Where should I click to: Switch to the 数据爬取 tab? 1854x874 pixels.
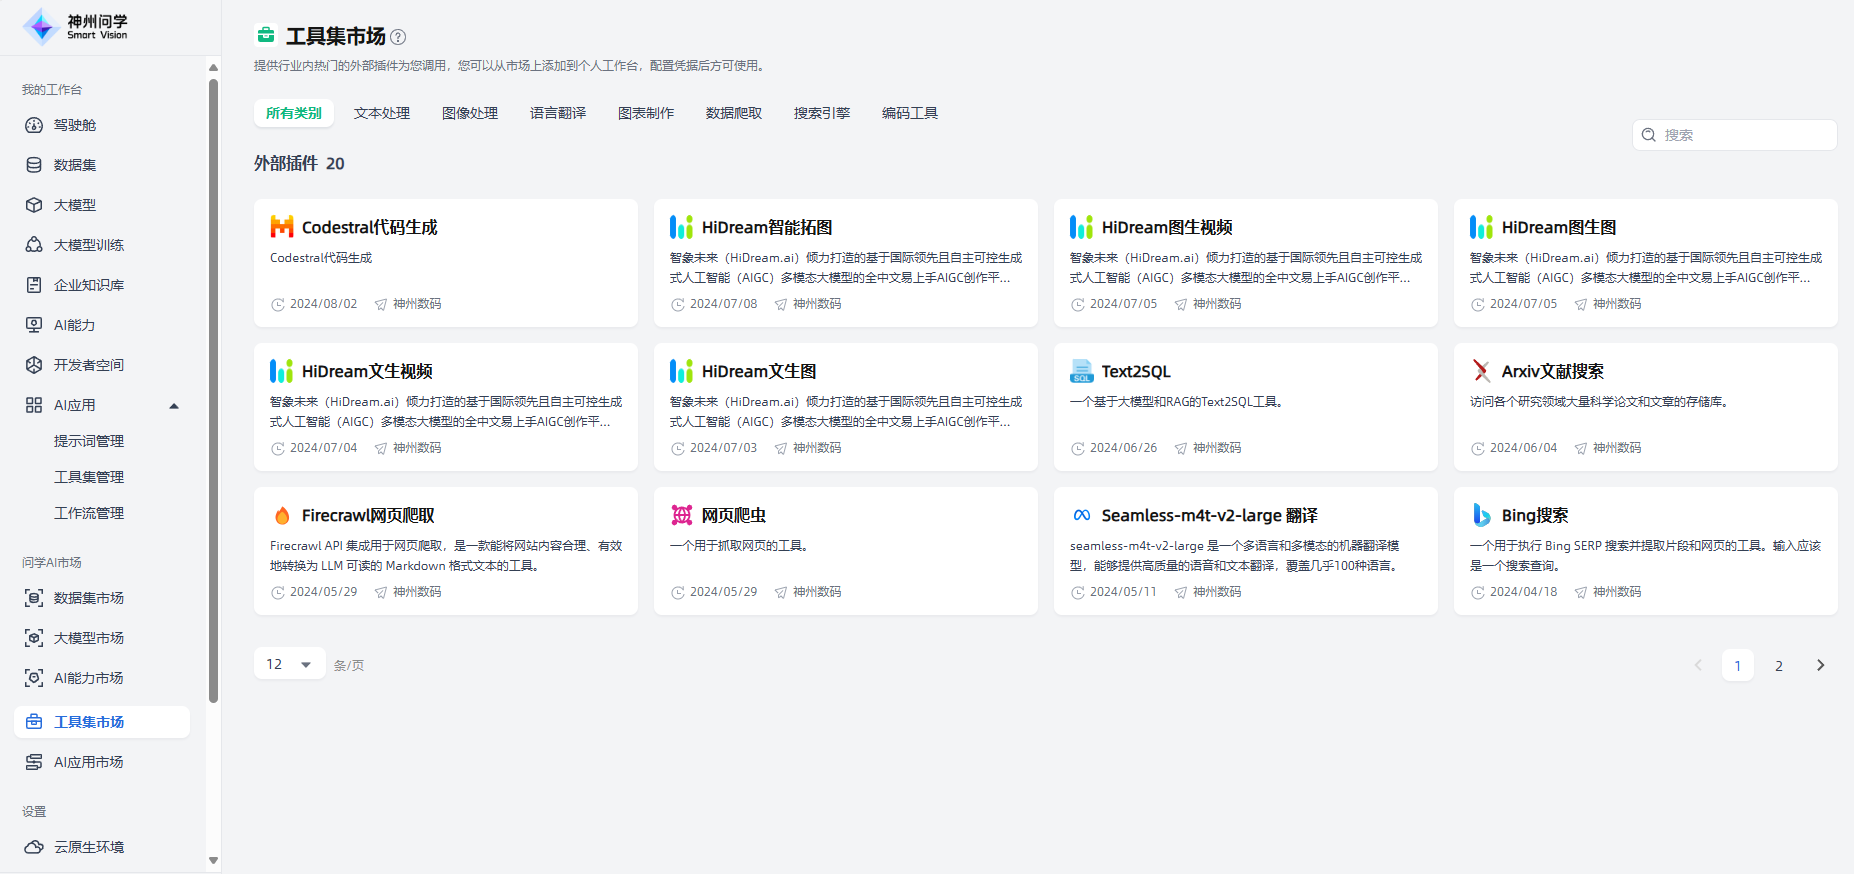click(x=734, y=113)
